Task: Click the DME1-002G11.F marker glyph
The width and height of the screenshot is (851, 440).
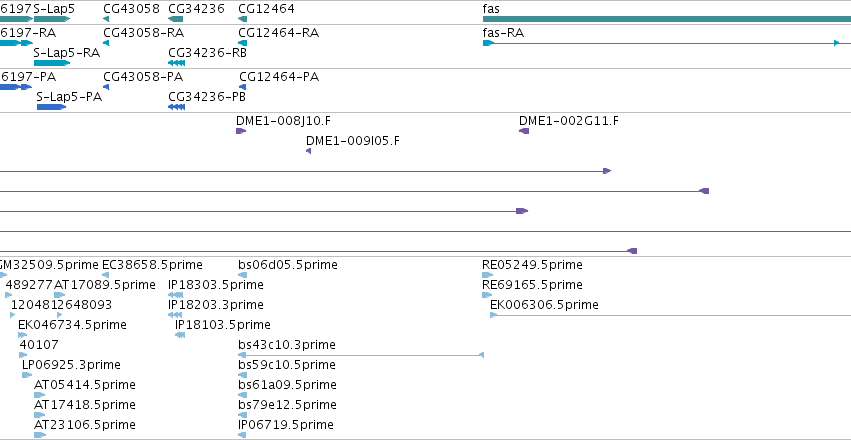Action: point(524,131)
